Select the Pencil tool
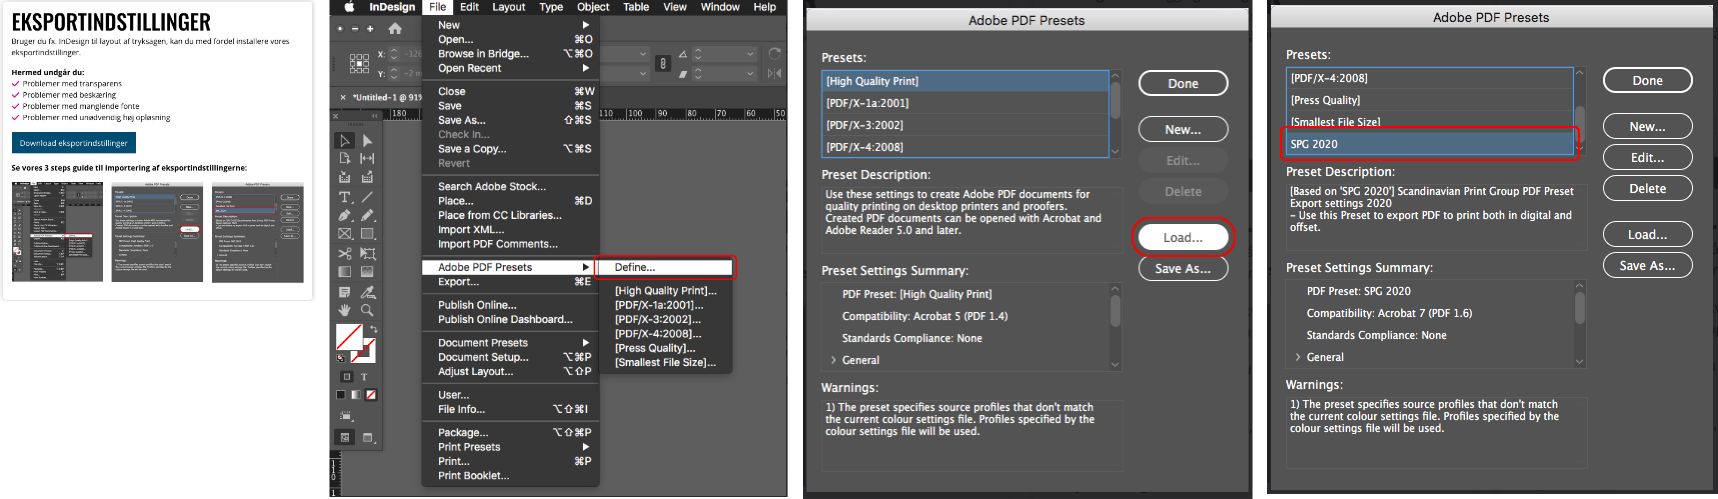The width and height of the screenshot is (1718, 499). (x=367, y=215)
